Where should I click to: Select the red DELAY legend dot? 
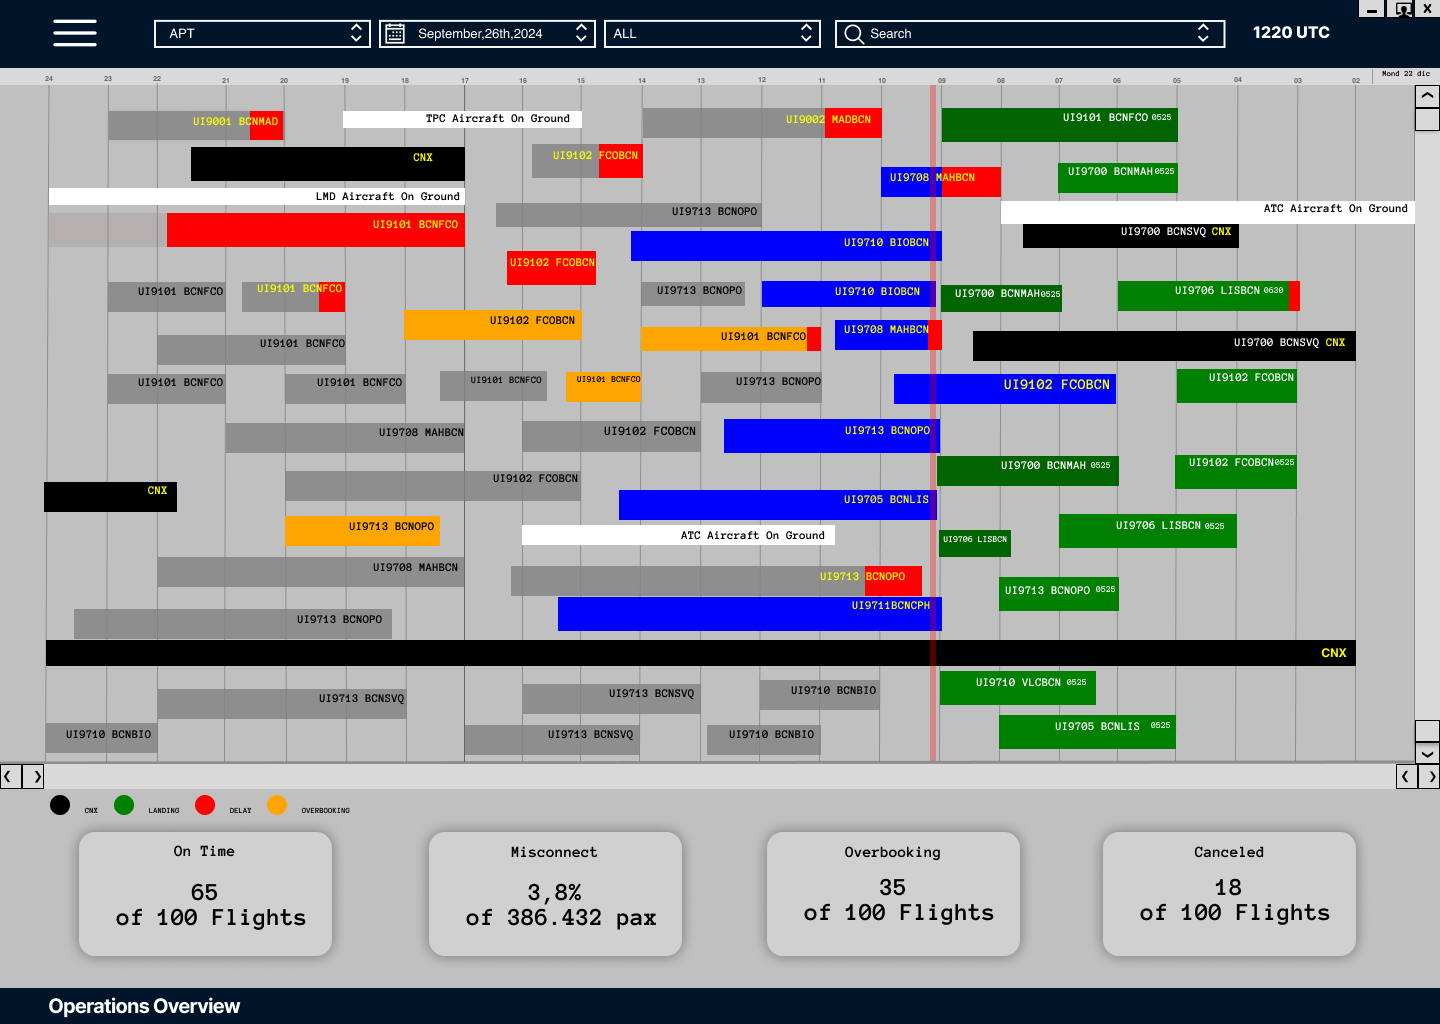205,805
